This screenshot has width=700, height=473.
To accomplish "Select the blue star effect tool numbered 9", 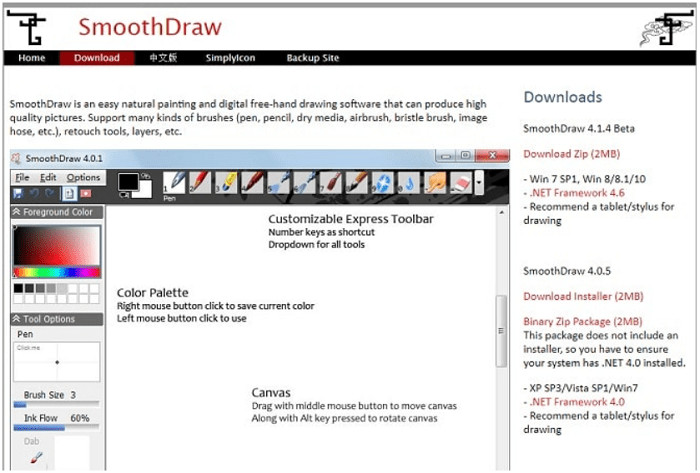I will (383, 183).
